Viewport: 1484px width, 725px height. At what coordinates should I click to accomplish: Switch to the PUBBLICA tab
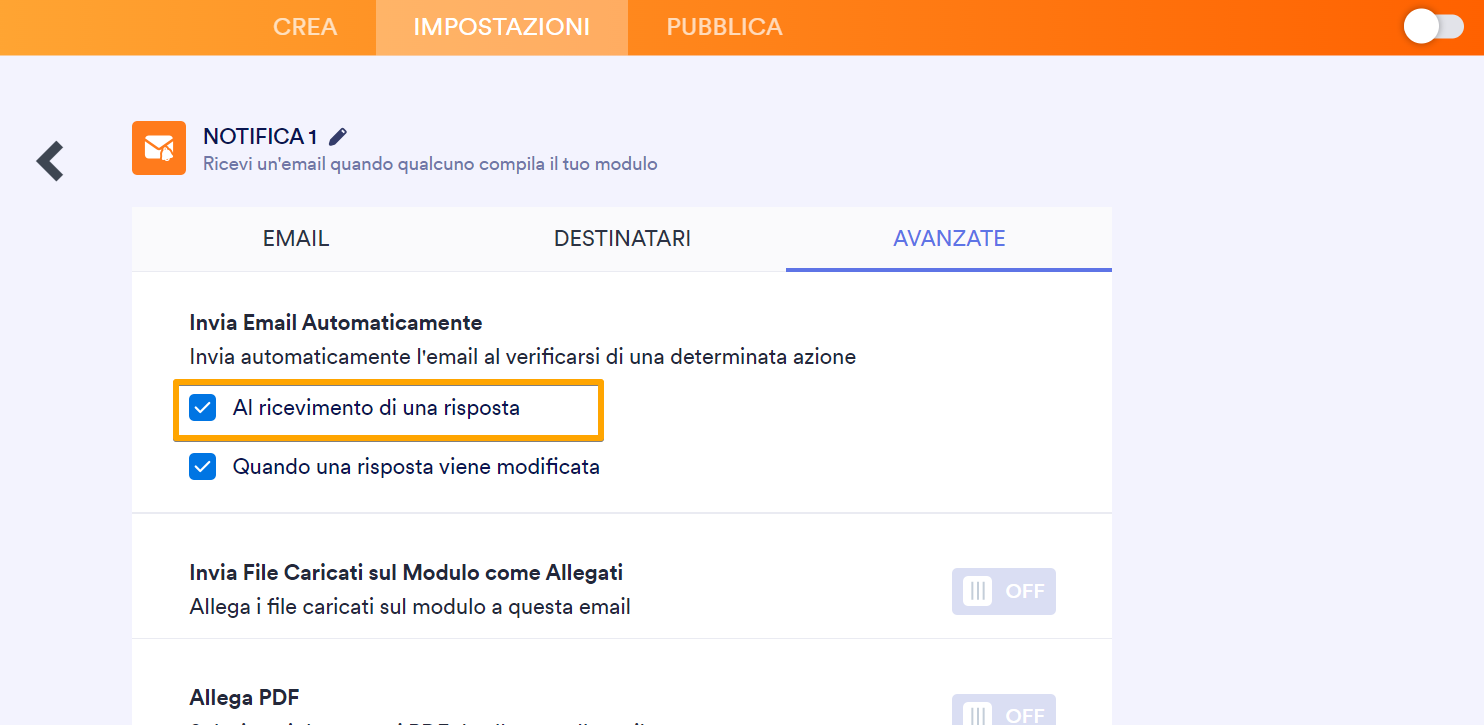pyautogui.click(x=725, y=27)
